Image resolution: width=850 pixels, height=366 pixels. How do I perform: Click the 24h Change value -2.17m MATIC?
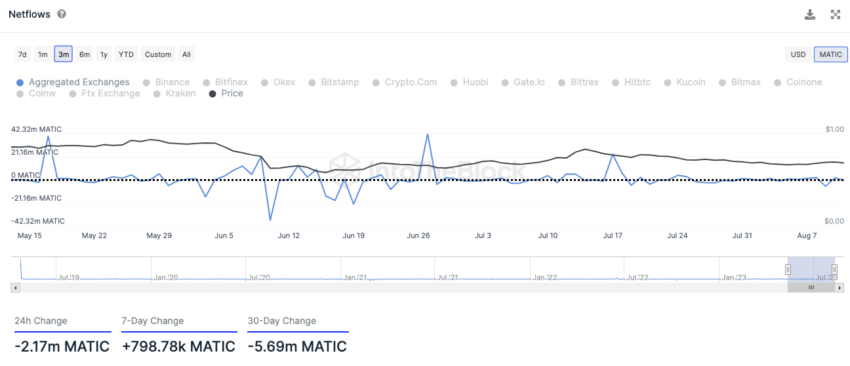(62, 346)
